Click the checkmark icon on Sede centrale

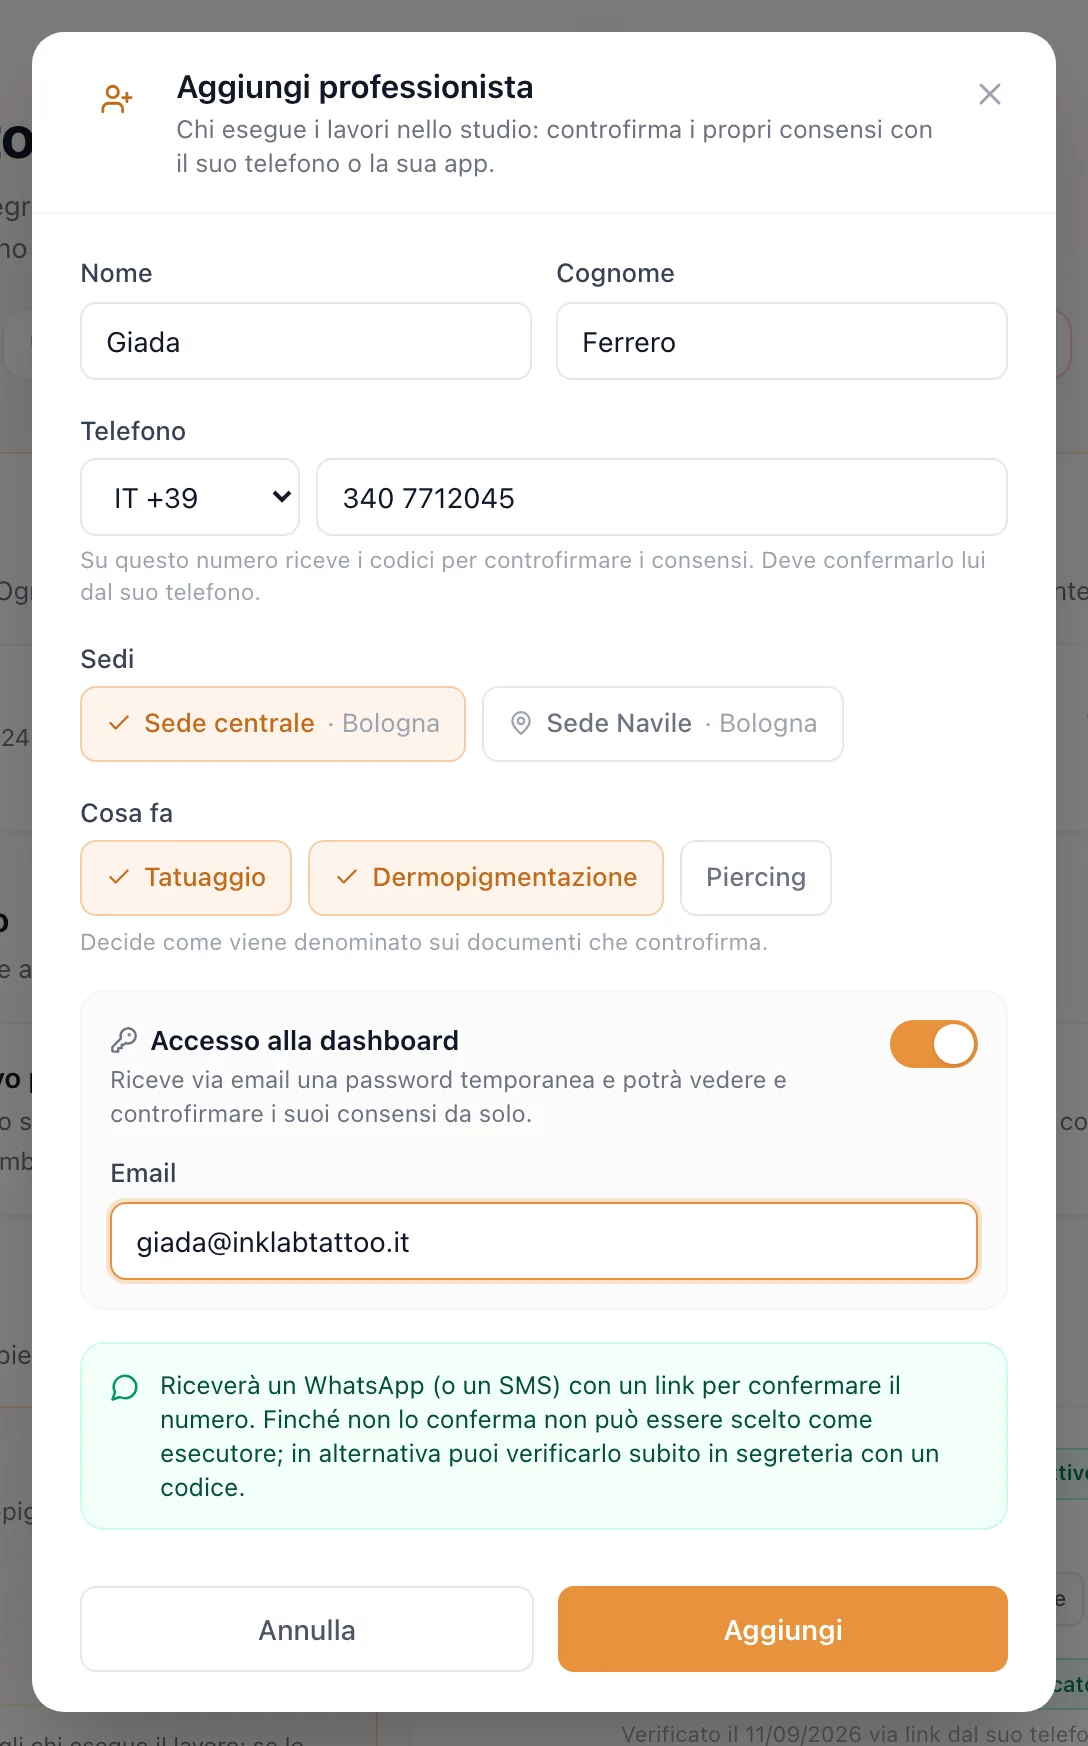point(119,723)
